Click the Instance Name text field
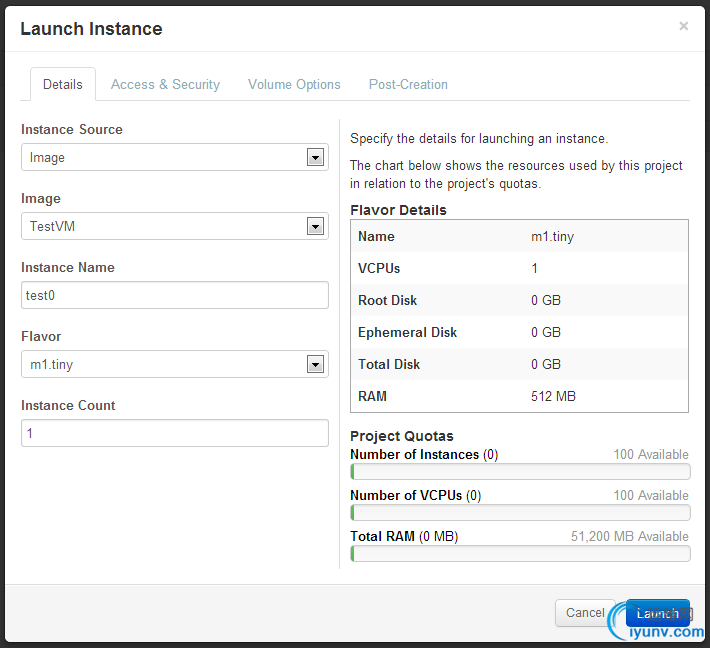This screenshot has width=710, height=648. [x=175, y=295]
